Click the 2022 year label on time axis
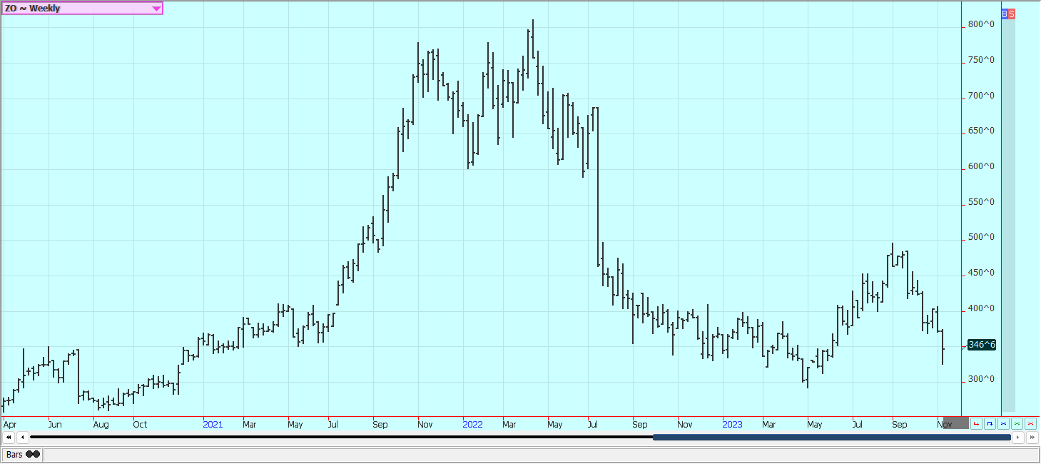Screen dimensions: 1042x464 point(472,423)
